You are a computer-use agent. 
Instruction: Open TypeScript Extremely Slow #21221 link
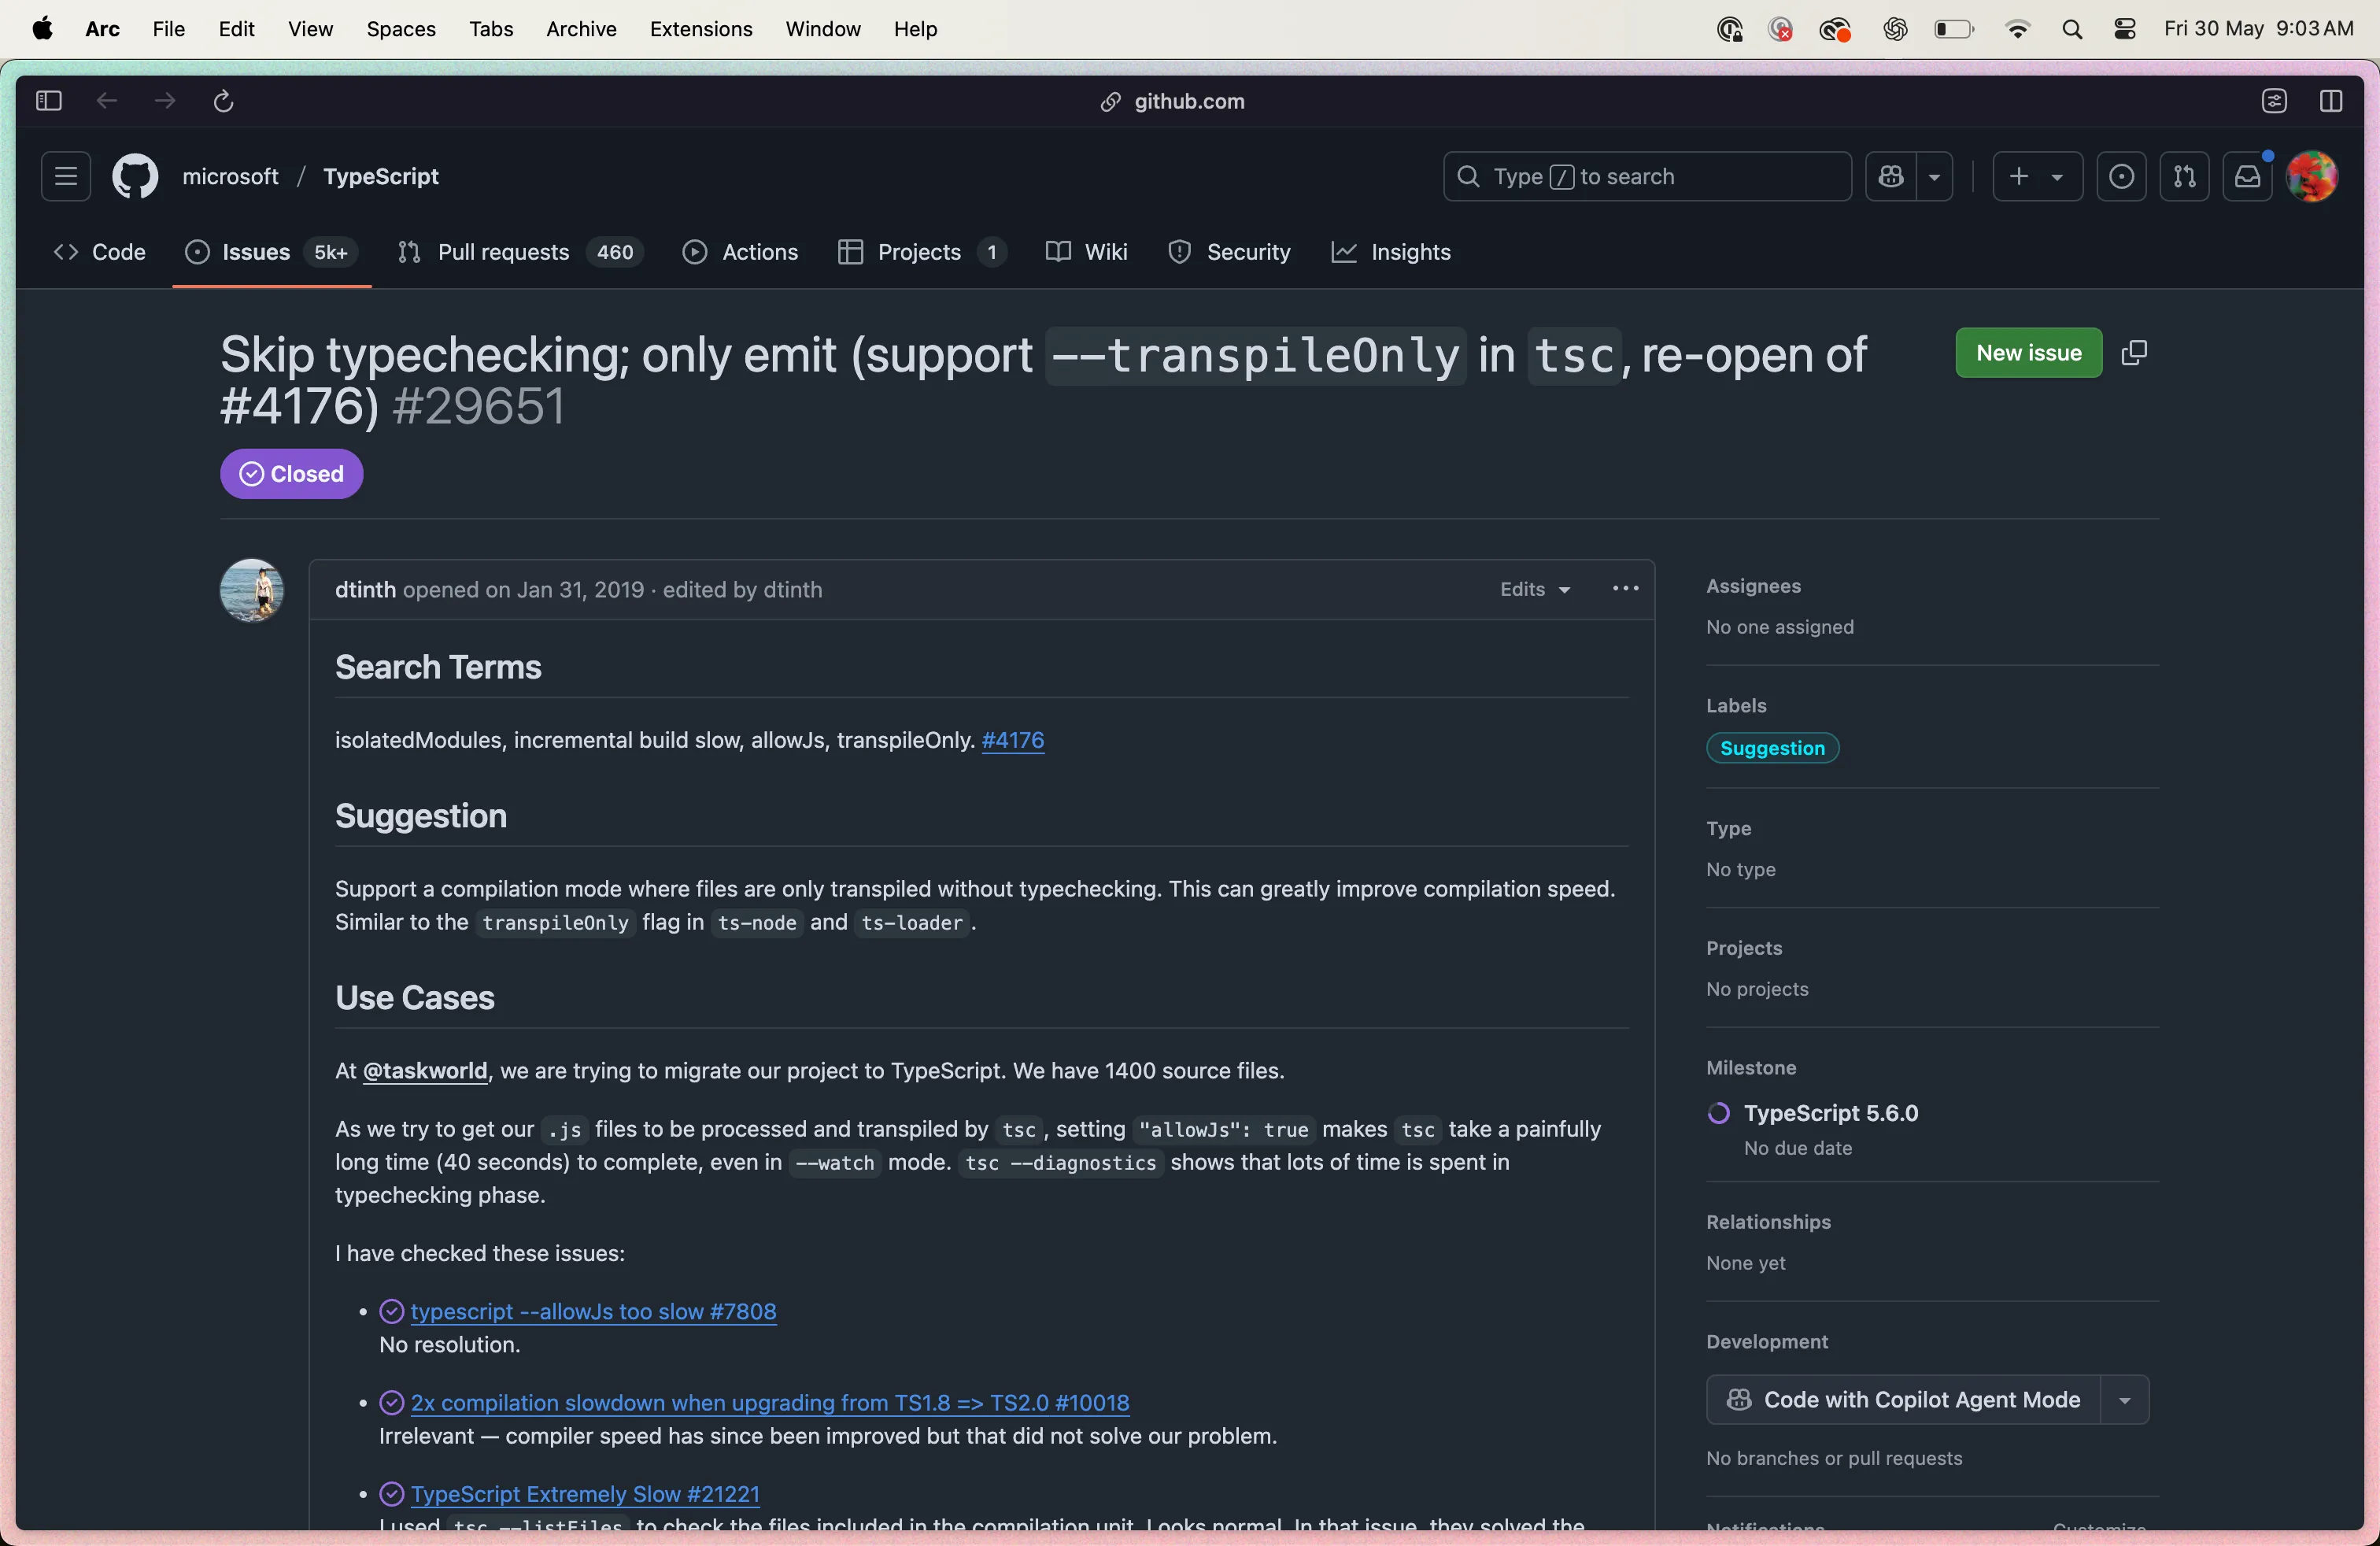click(585, 1494)
